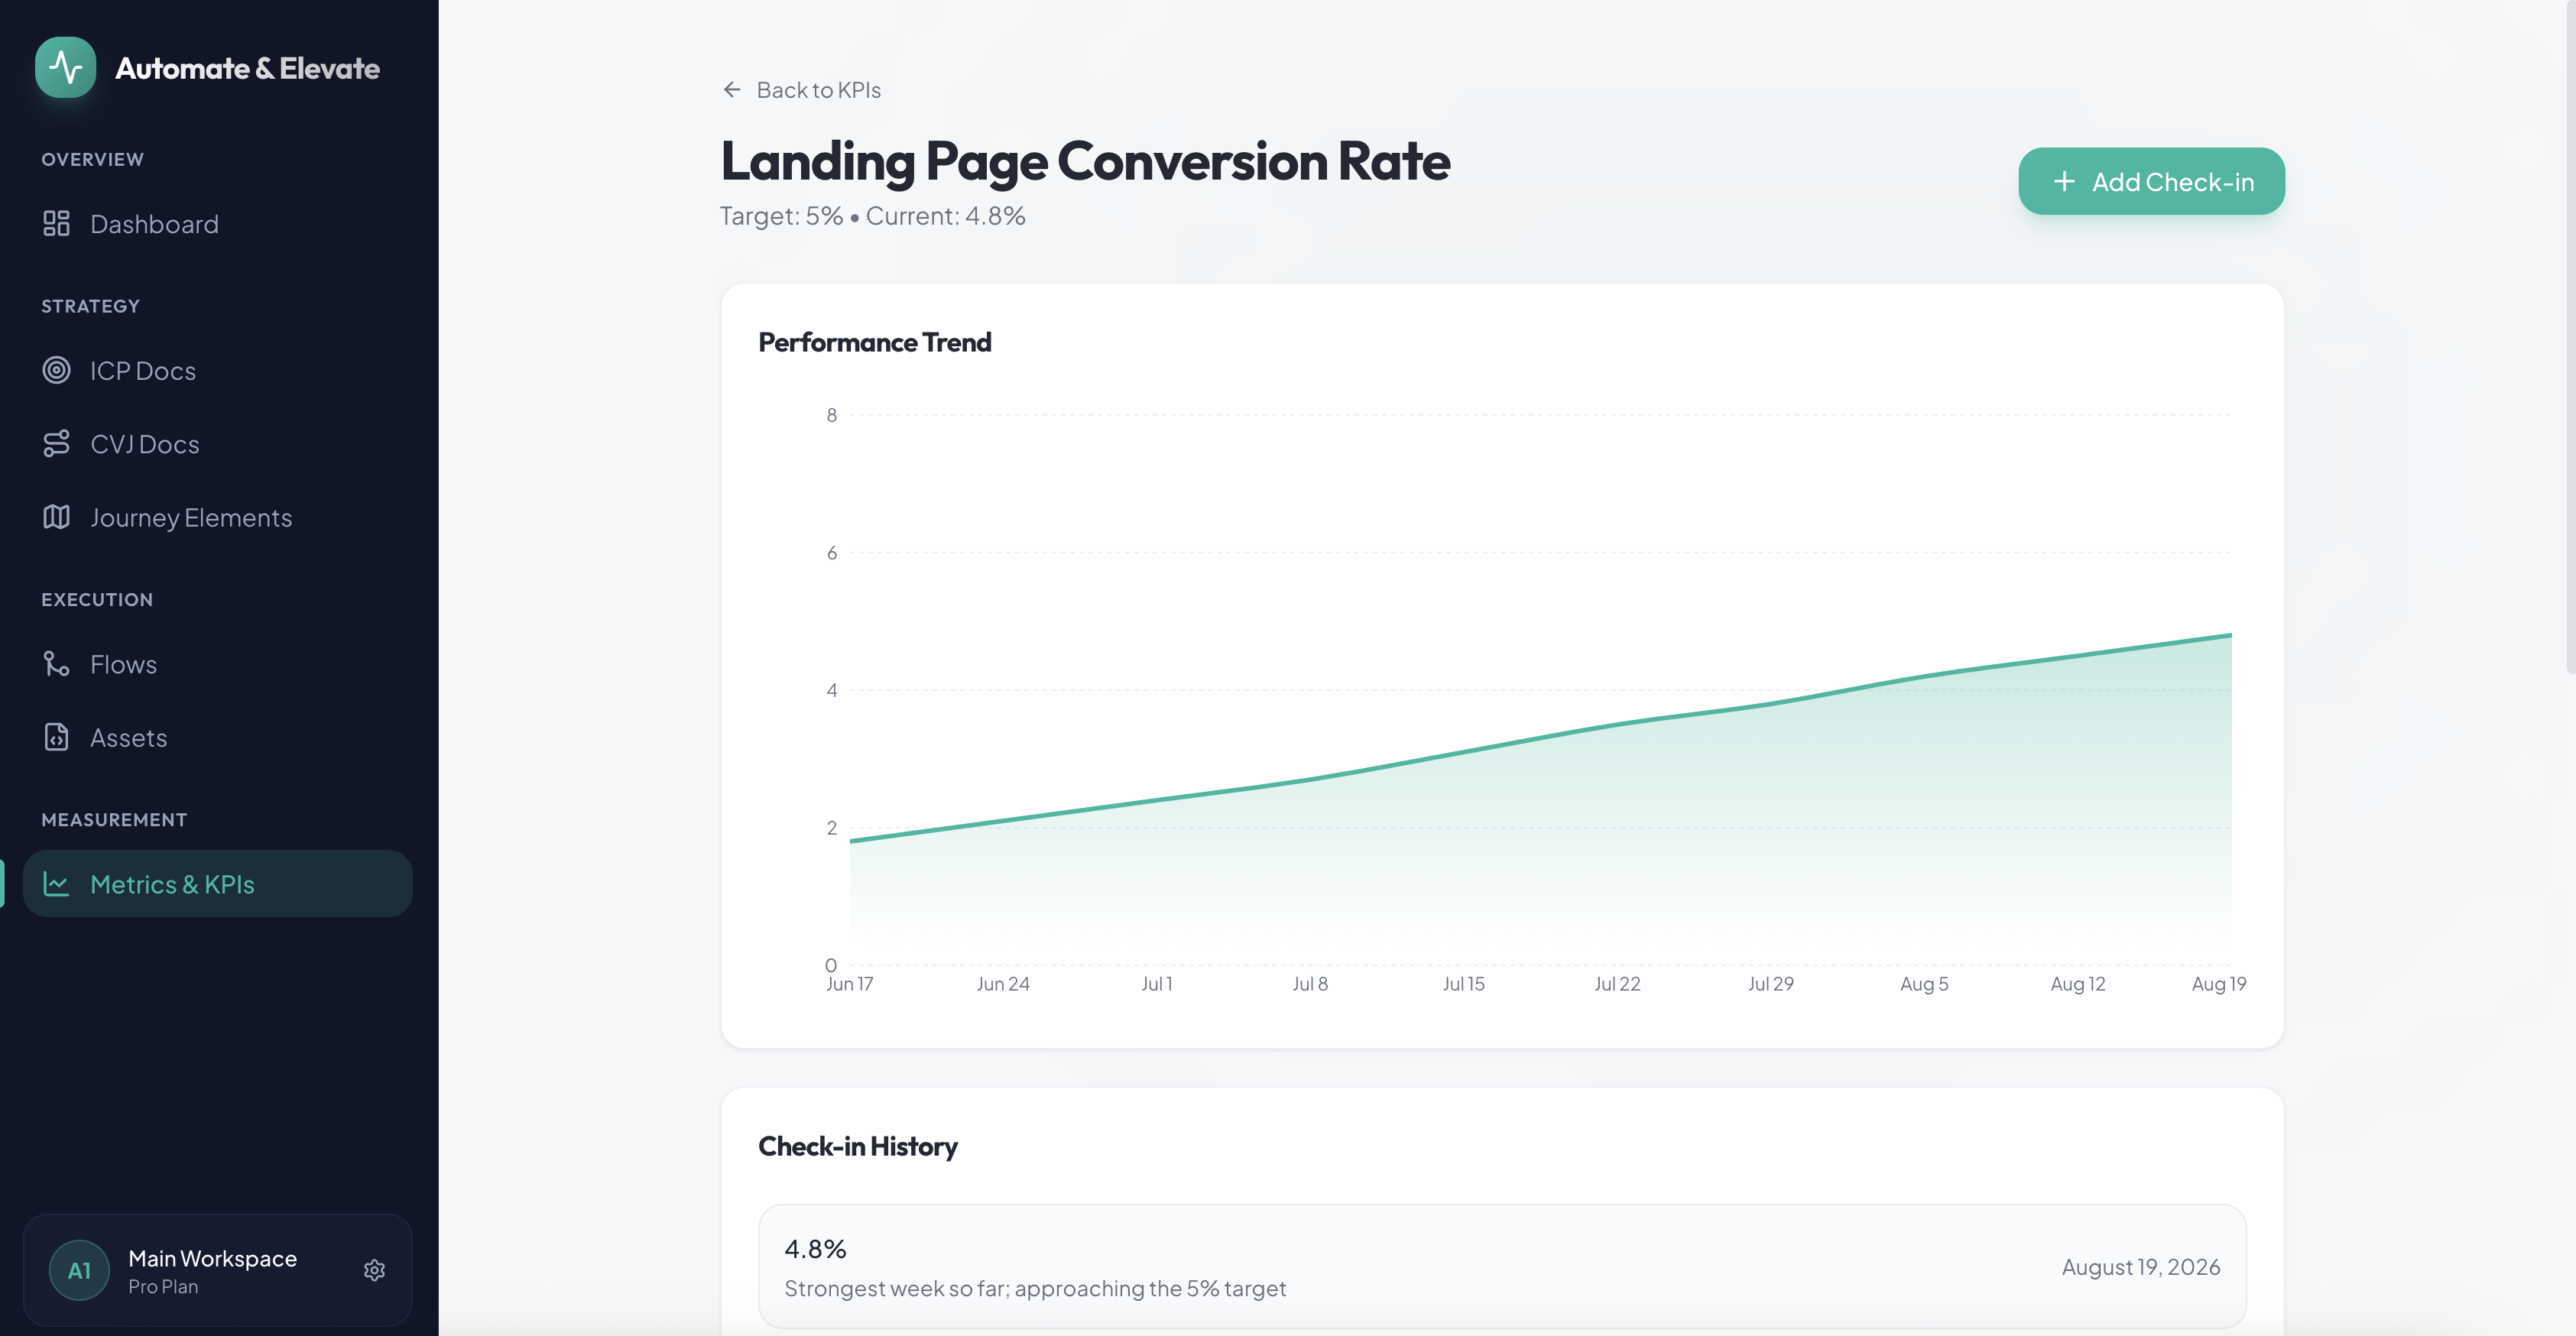Click the Jun 24 chart axis label

click(x=1003, y=983)
